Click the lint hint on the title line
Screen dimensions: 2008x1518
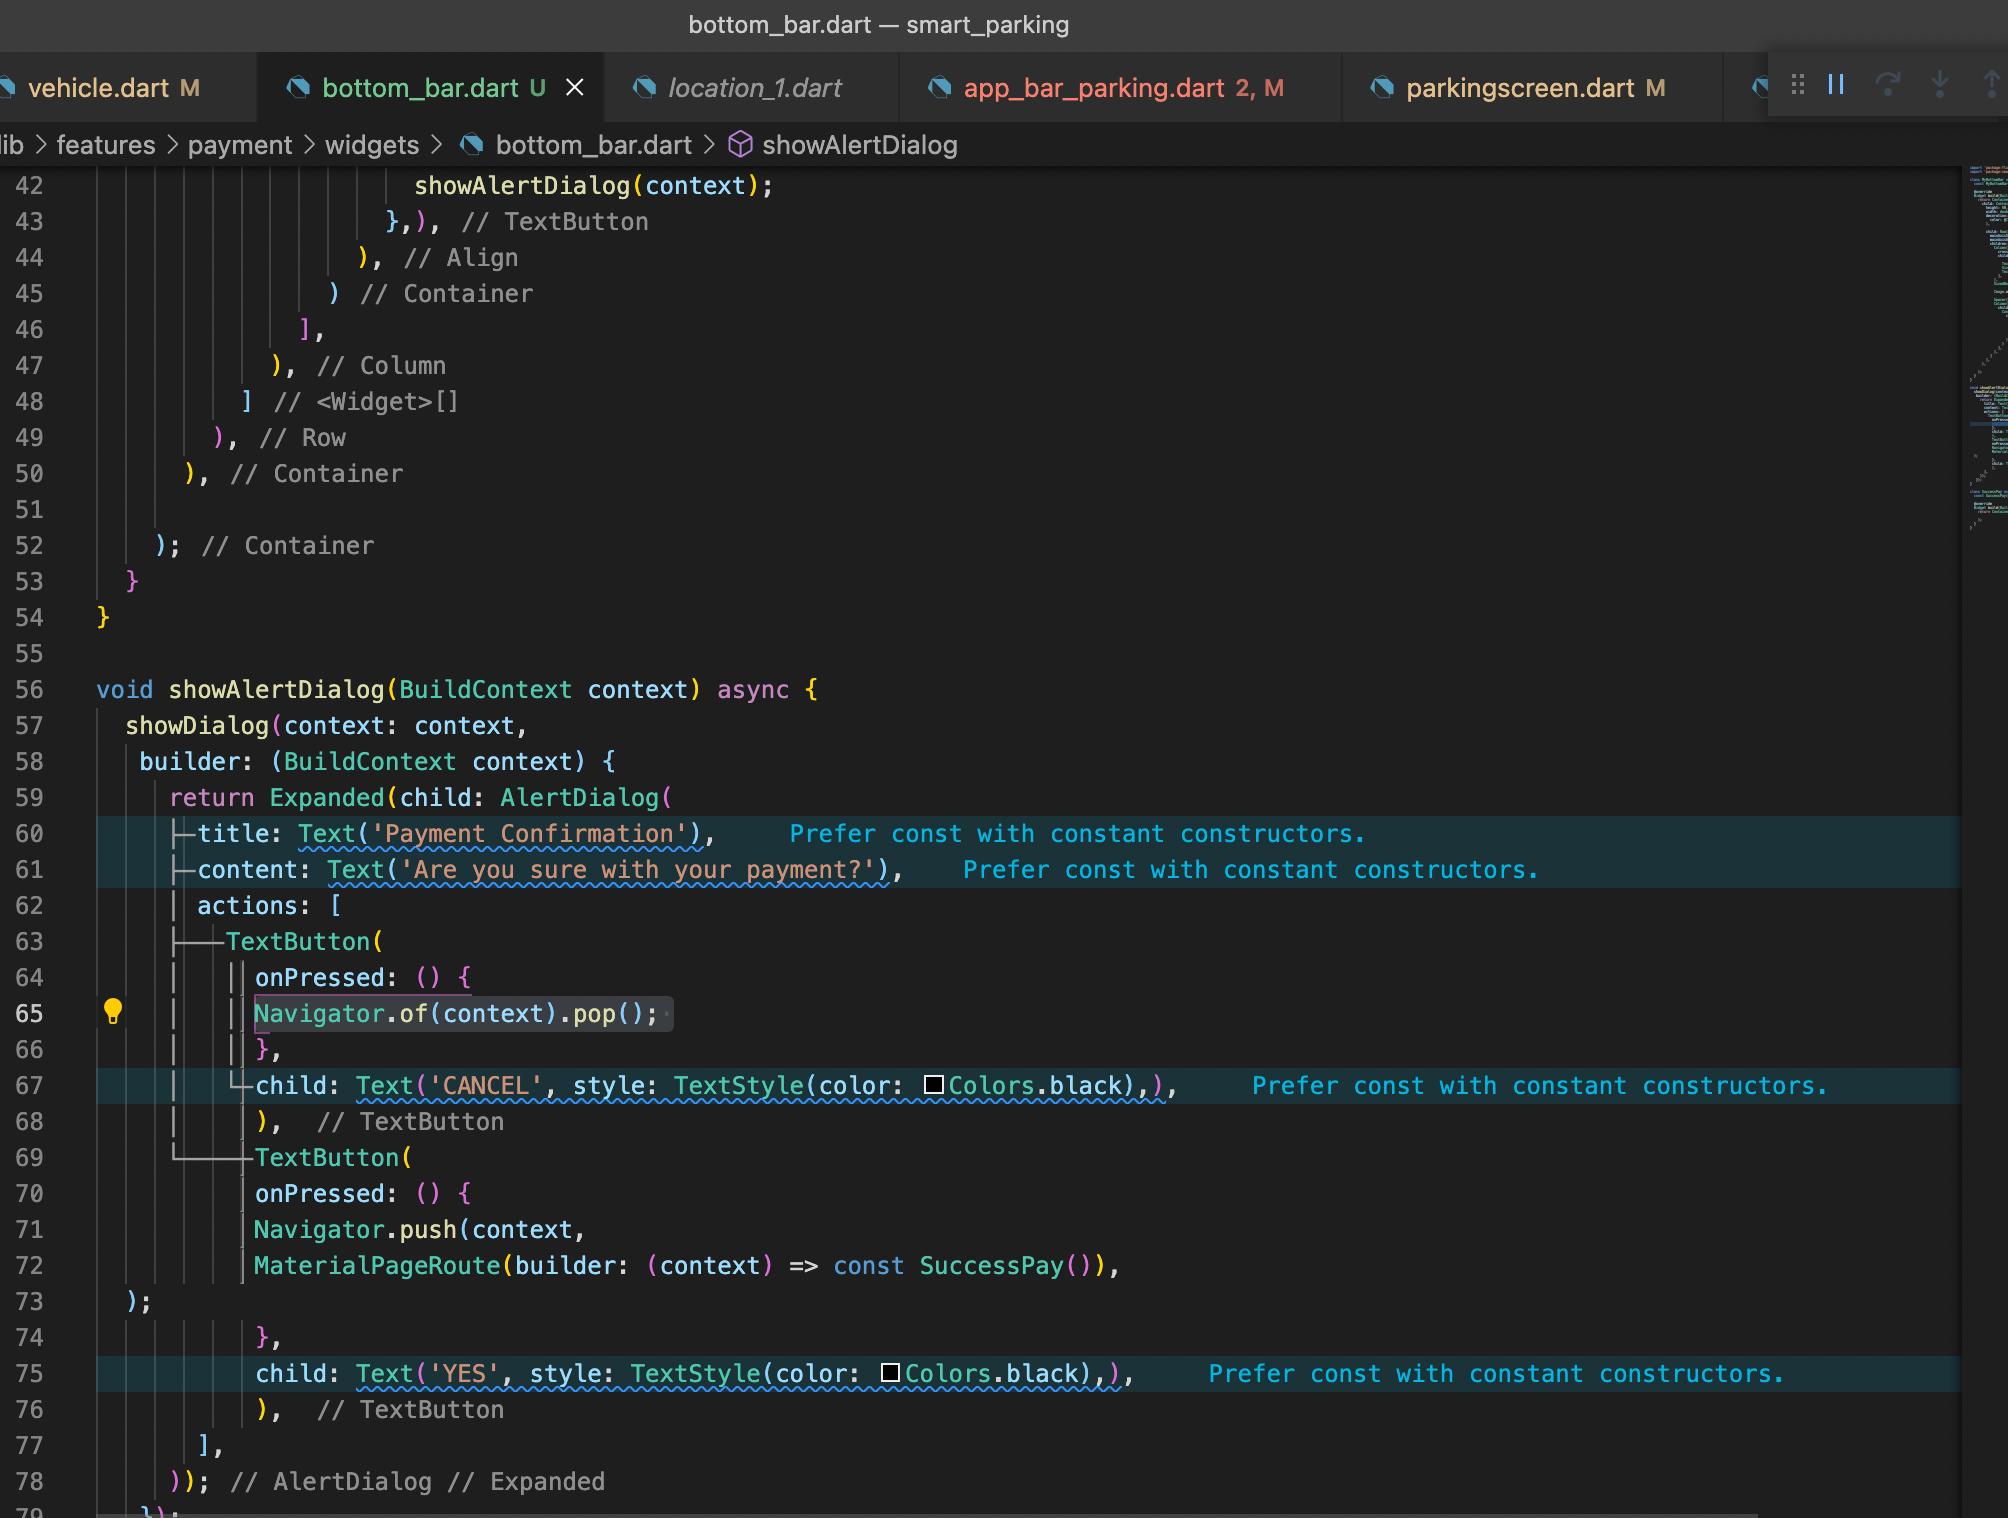[x=1077, y=833]
